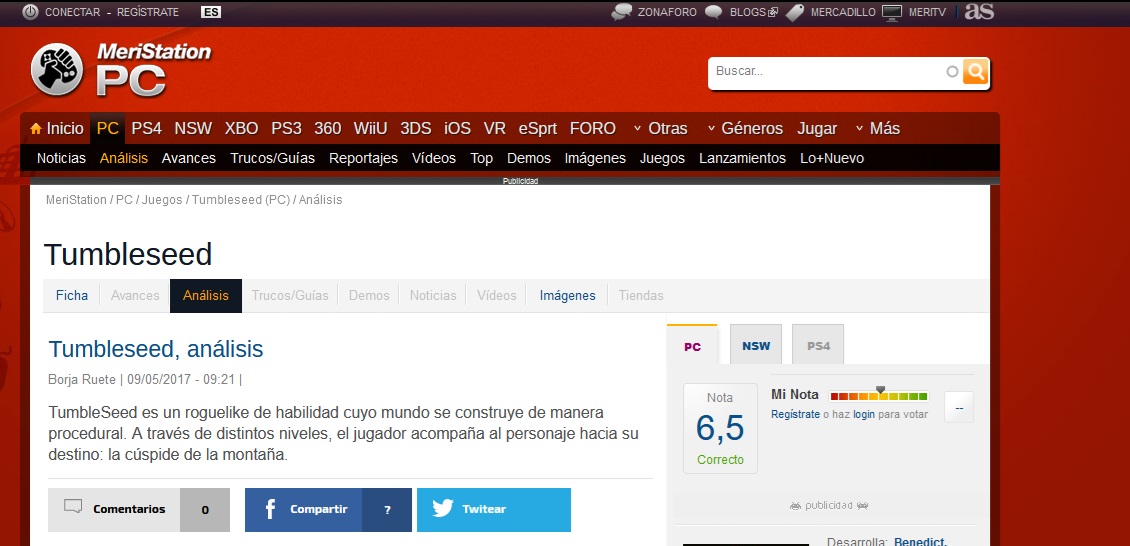The width and height of the screenshot is (1130, 546).
Task: Open the ES language selector
Action: [210, 12]
